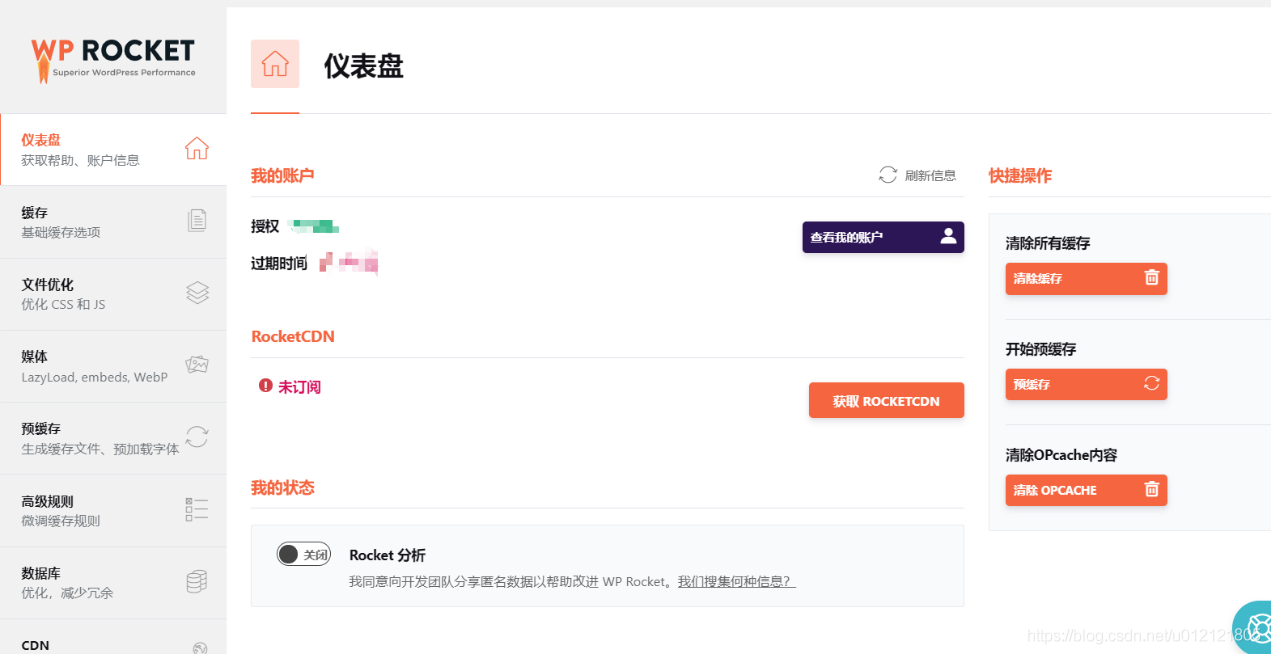Click the refresh icon in 预缓存 sidebar row
Image resolution: width=1271 pixels, height=654 pixels.
(197, 436)
